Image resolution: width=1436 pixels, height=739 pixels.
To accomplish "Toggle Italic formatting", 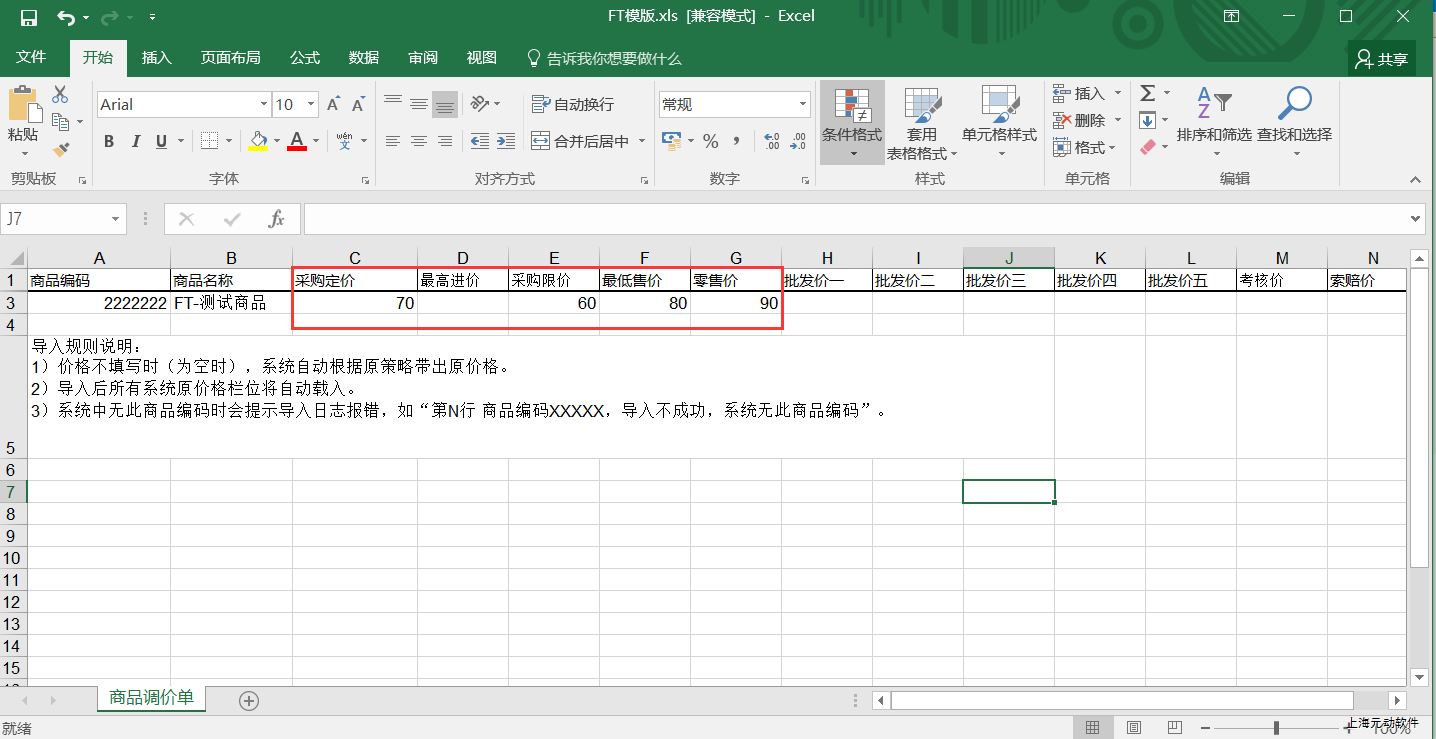I will click(x=135, y=141).
